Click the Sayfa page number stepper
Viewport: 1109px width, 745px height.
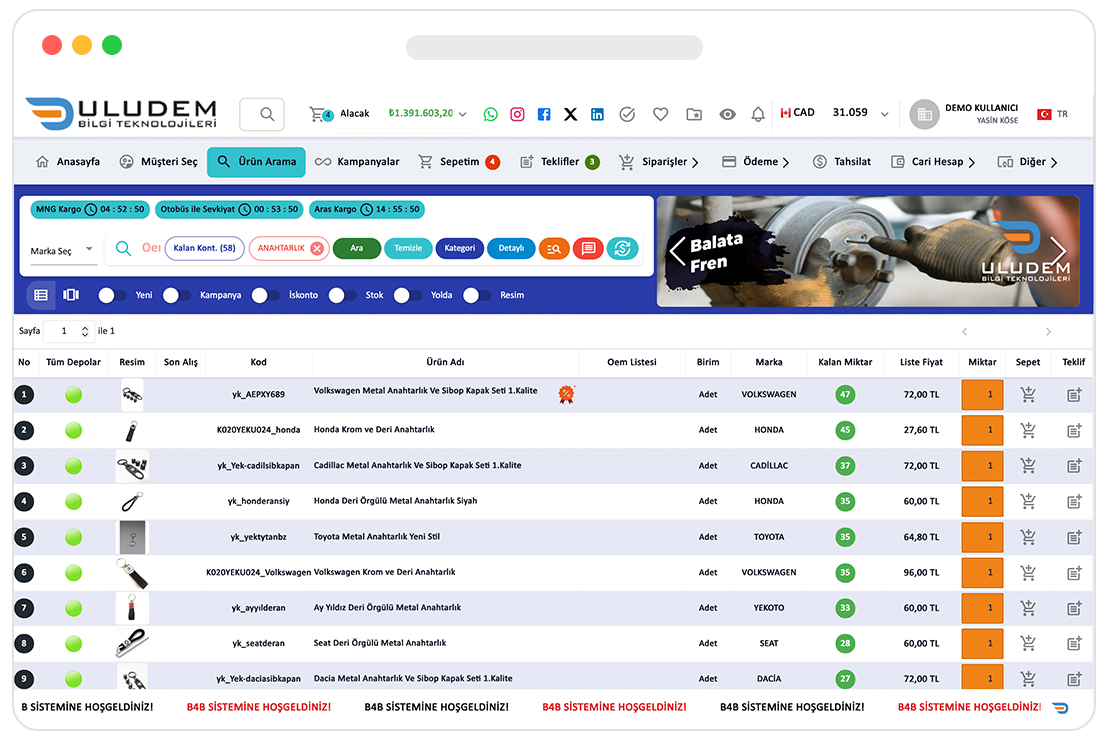(85, 331)
